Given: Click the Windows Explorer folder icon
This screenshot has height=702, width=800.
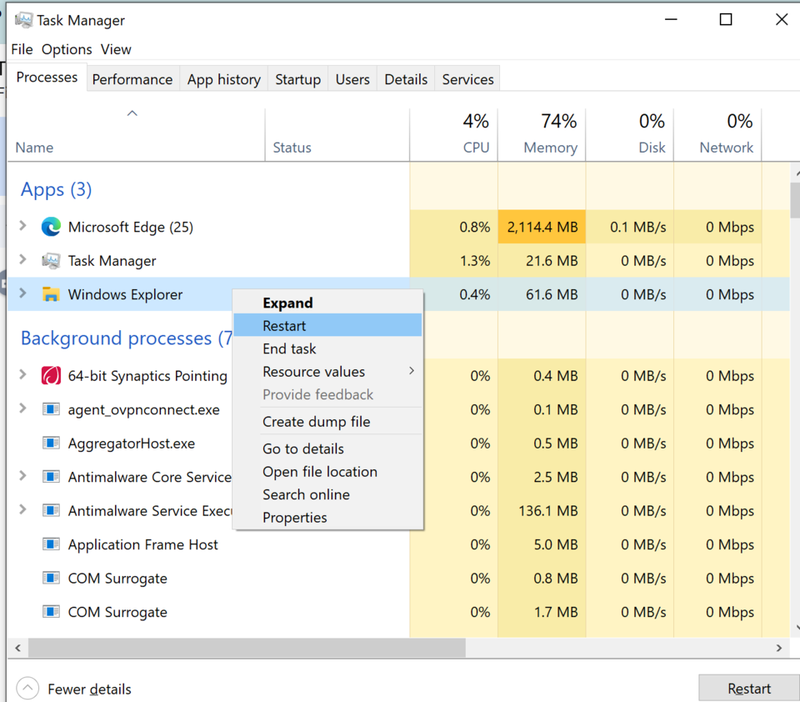Looking at the screenshot, I should (51, 294).
